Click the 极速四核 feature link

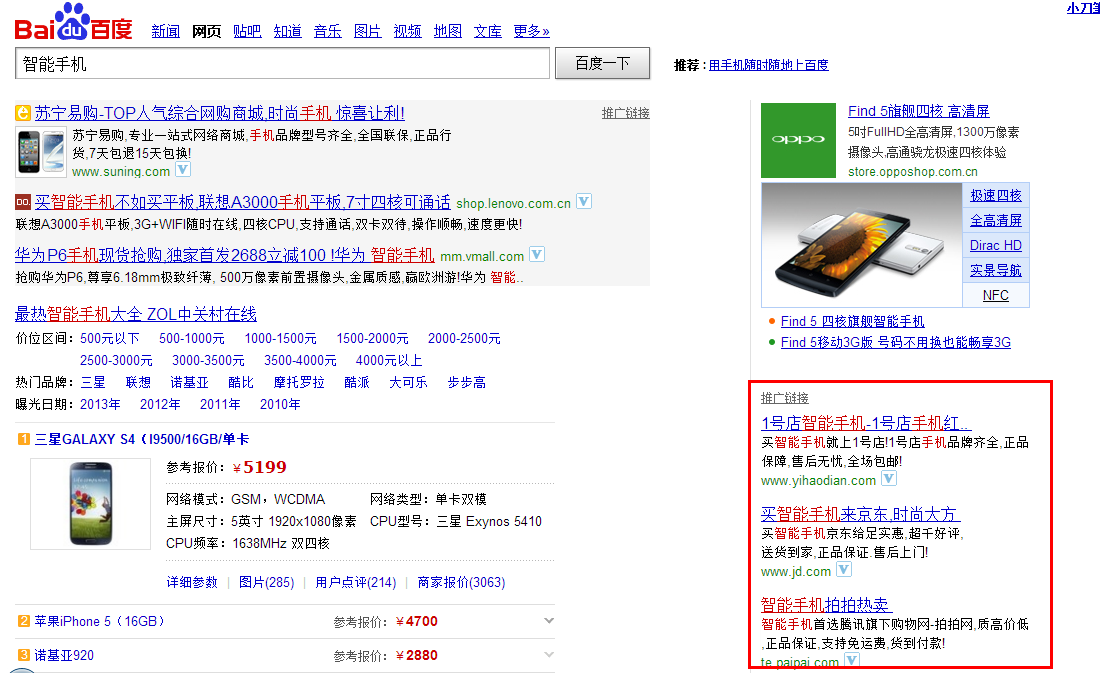pyautogui.click(x=995, y=195)
